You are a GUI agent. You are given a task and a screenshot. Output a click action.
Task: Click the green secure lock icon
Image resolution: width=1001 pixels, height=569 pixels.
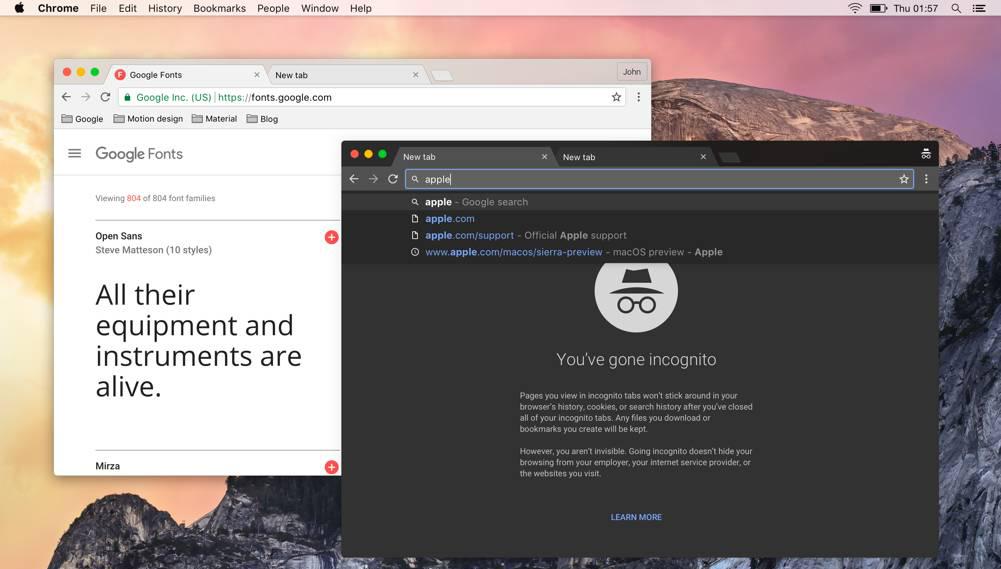pos(128,97)
